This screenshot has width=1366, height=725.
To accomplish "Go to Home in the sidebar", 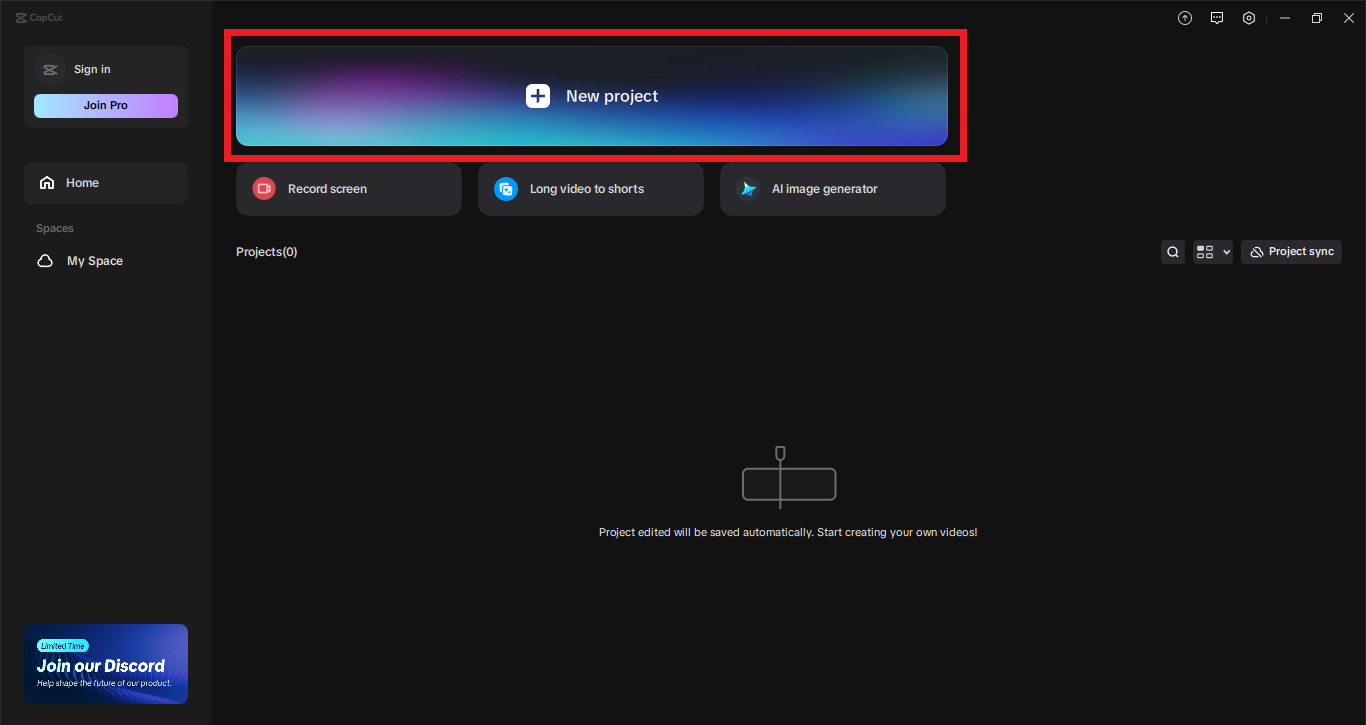I will click(106, 183).
